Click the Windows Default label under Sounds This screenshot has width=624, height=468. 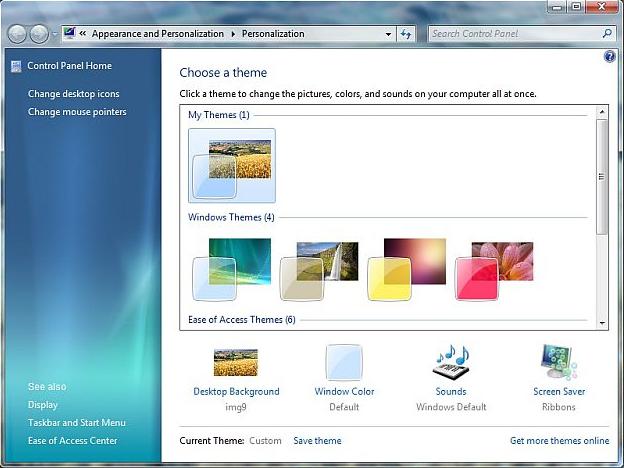tap(451, 407)
